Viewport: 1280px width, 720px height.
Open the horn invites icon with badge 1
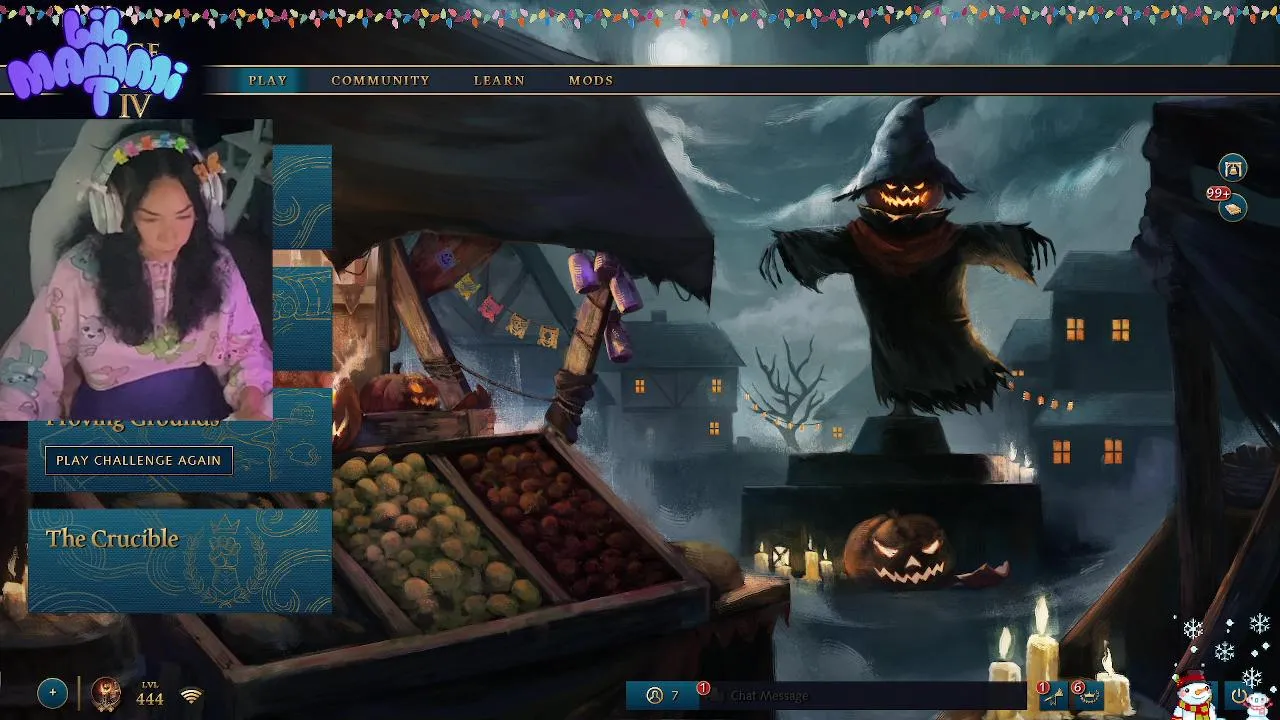(1052, 696)
